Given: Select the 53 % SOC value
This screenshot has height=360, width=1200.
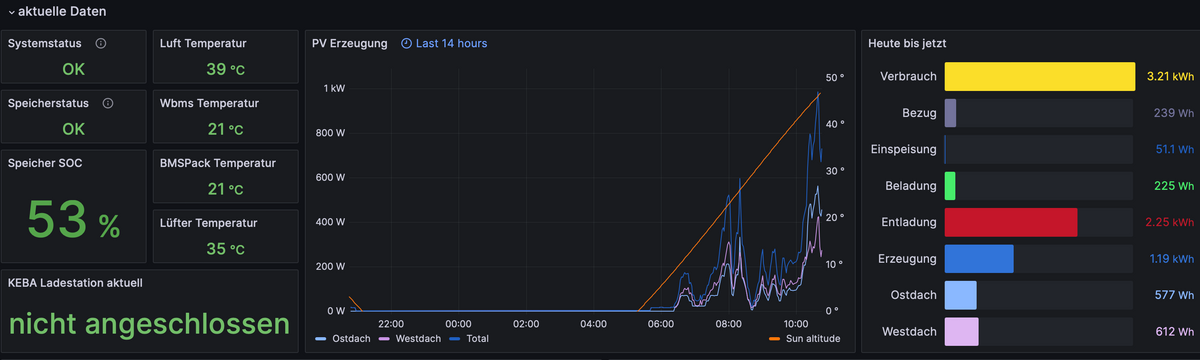Looking at the screenshot, I should tap(74, 219).
